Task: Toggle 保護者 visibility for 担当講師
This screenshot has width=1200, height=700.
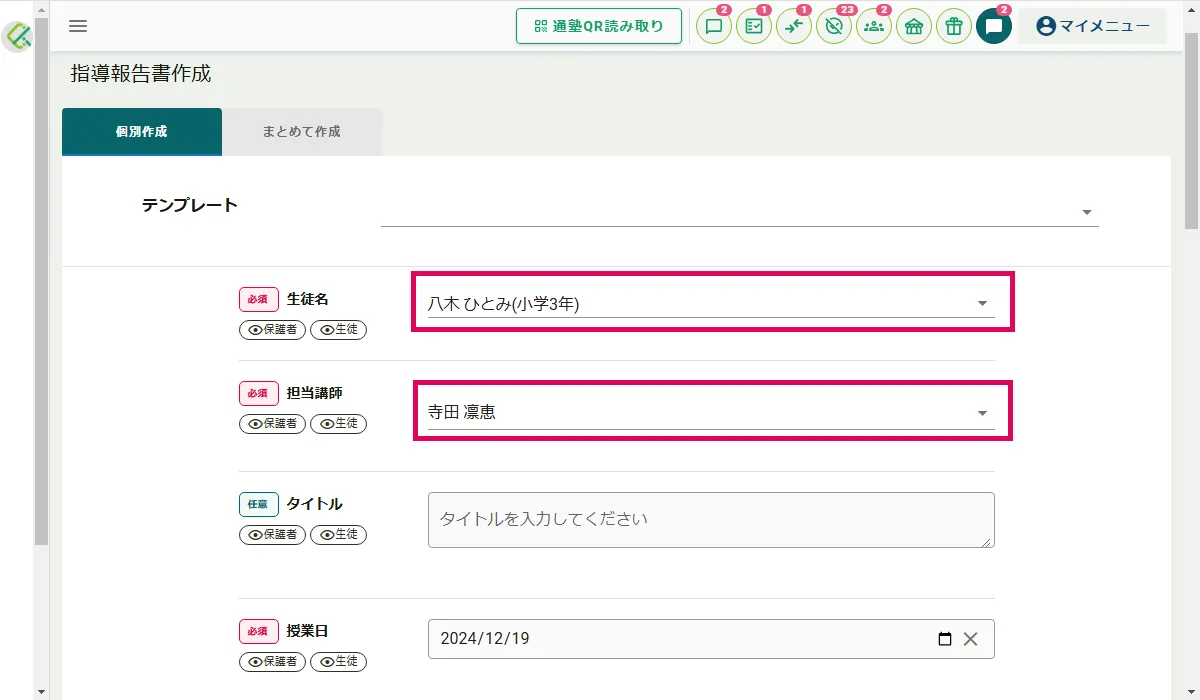Action: point(273,423)
